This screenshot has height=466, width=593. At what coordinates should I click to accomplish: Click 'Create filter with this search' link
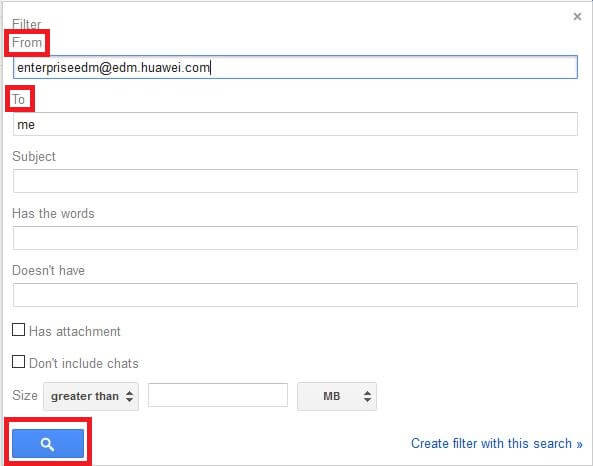click(497, 443)
